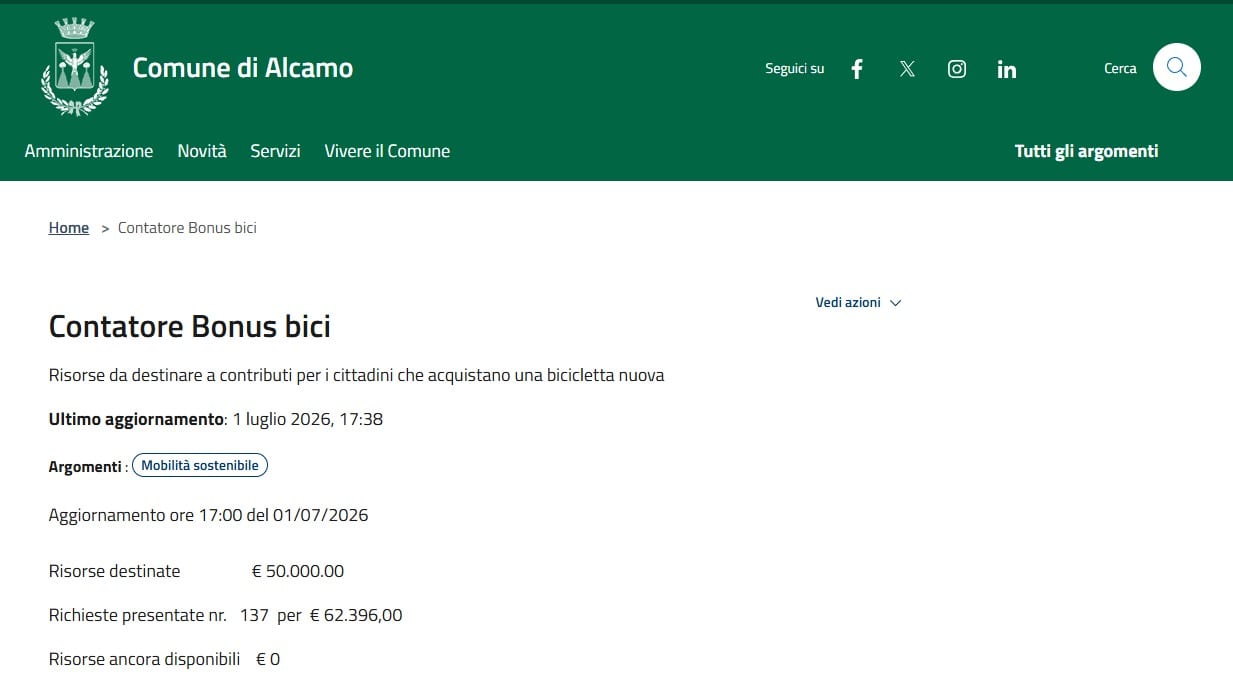Image resolution: width=1233 pixels, height=685 pixels.
Task: Click the Seguici su text
Action: pos(795,69)
